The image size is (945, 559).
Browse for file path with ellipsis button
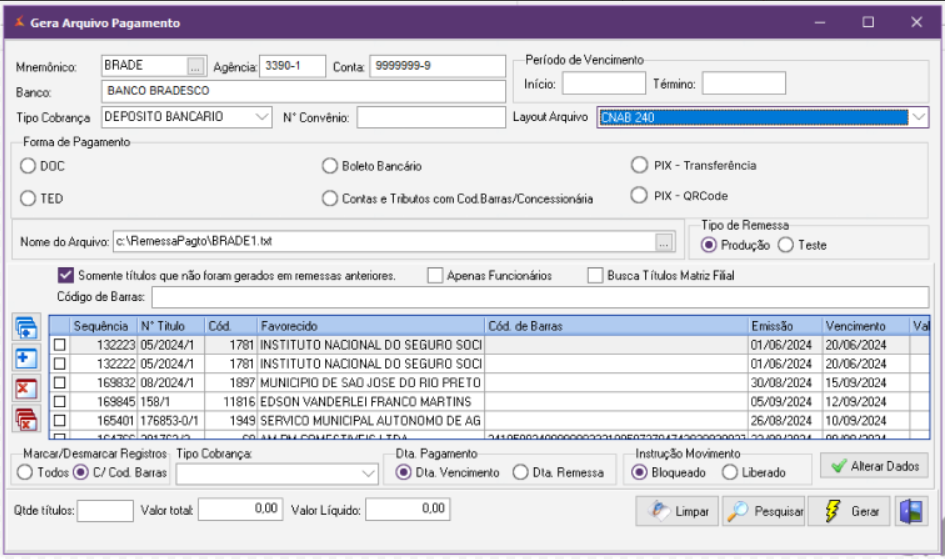point(663,242)
